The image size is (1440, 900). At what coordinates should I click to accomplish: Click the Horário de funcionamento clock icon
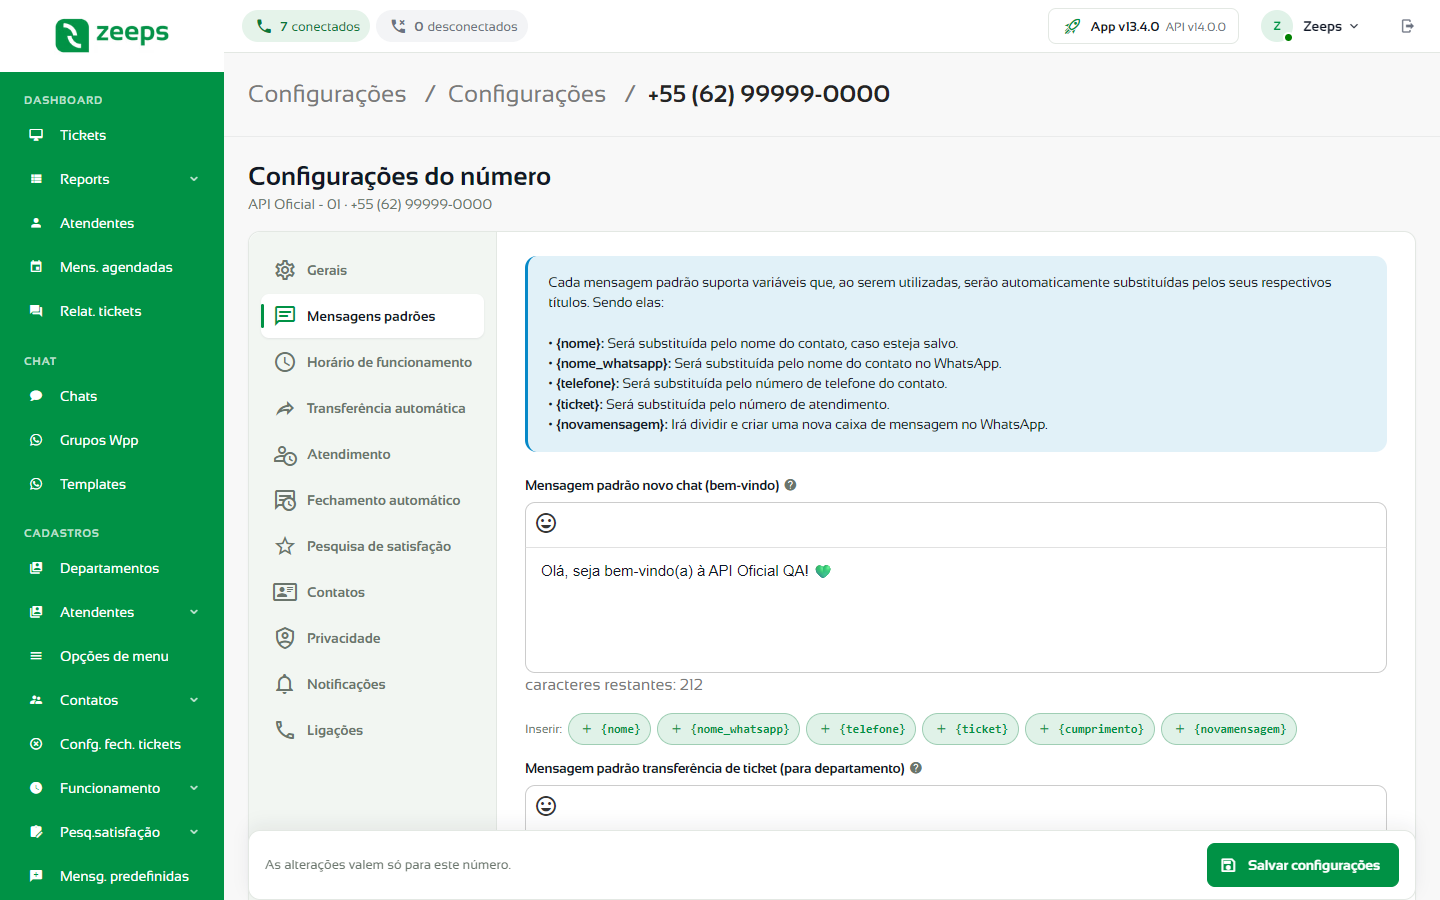(x=285, y=362)
